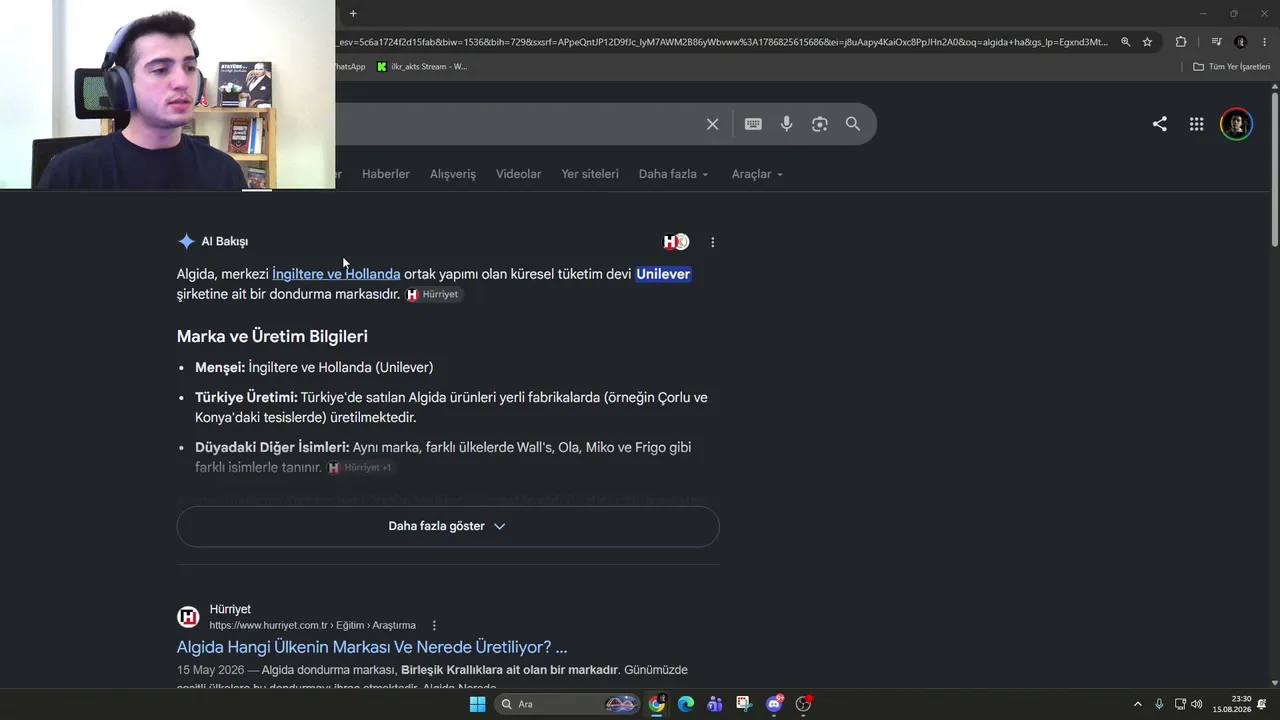Screen dimensions: 1280x720
Task: Open Snipping Tool from the taskbar
Action: [744, 704]
